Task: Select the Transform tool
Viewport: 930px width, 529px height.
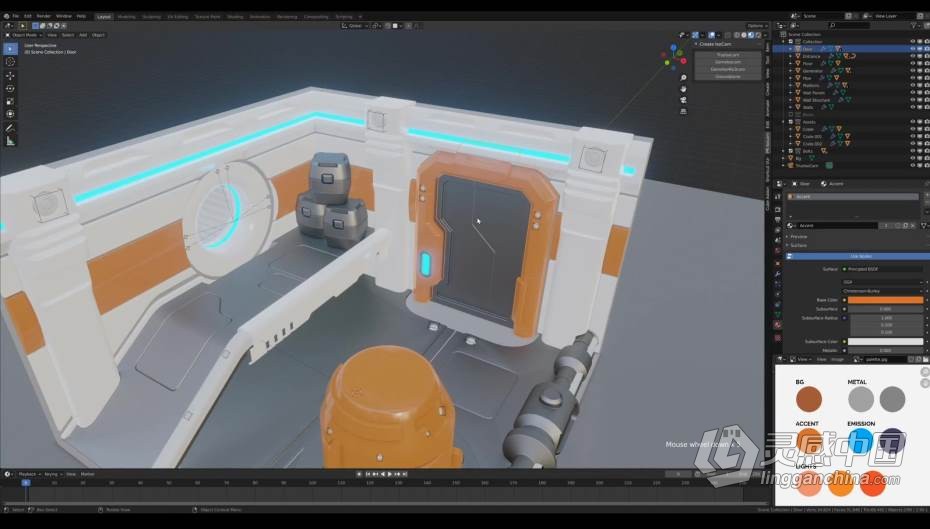Action: 10,113
